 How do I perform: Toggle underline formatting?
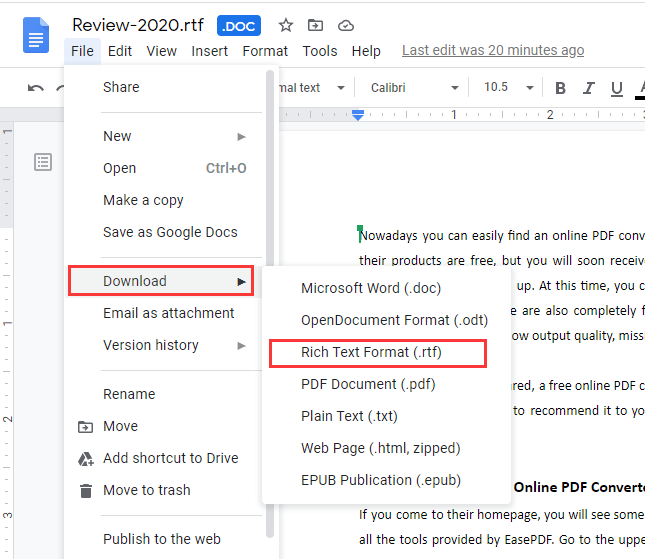[616, 88]
